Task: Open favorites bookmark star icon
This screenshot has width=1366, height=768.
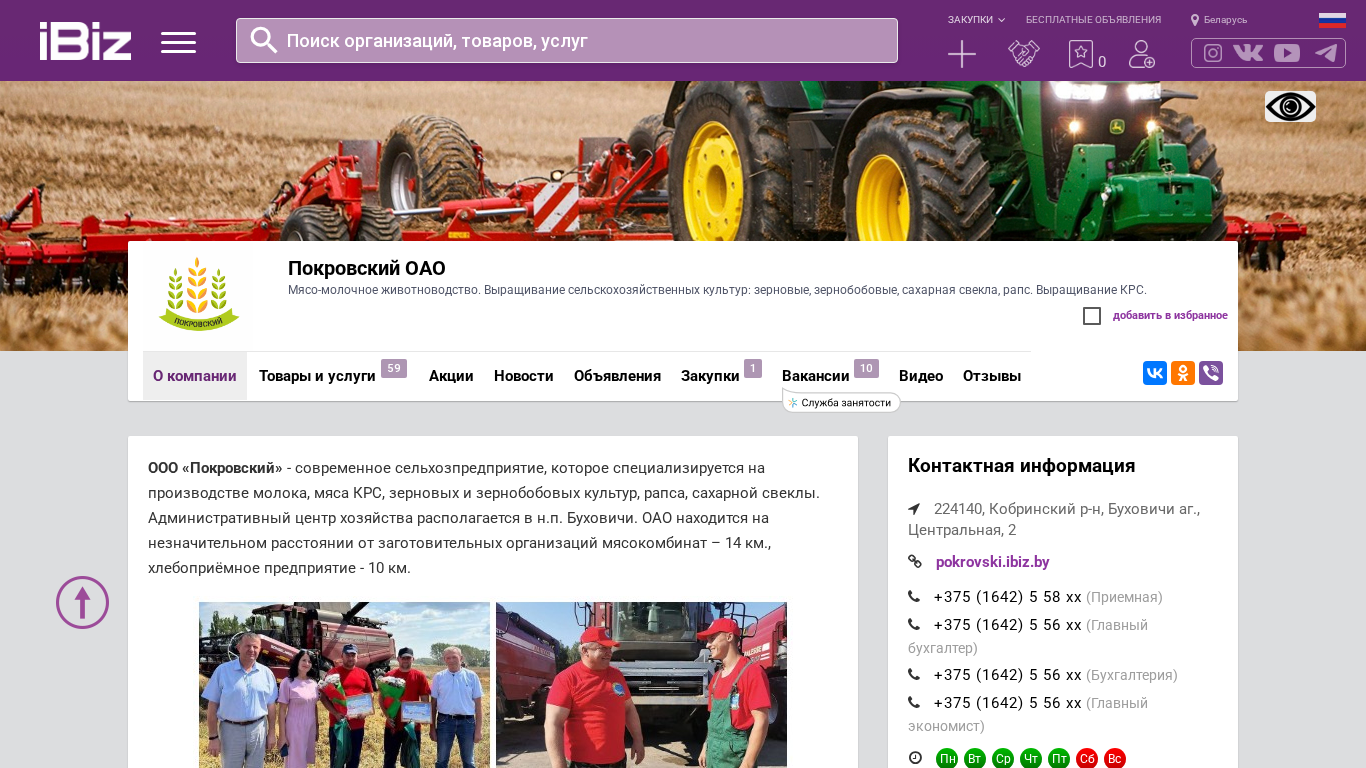Action: (1081, 54)
